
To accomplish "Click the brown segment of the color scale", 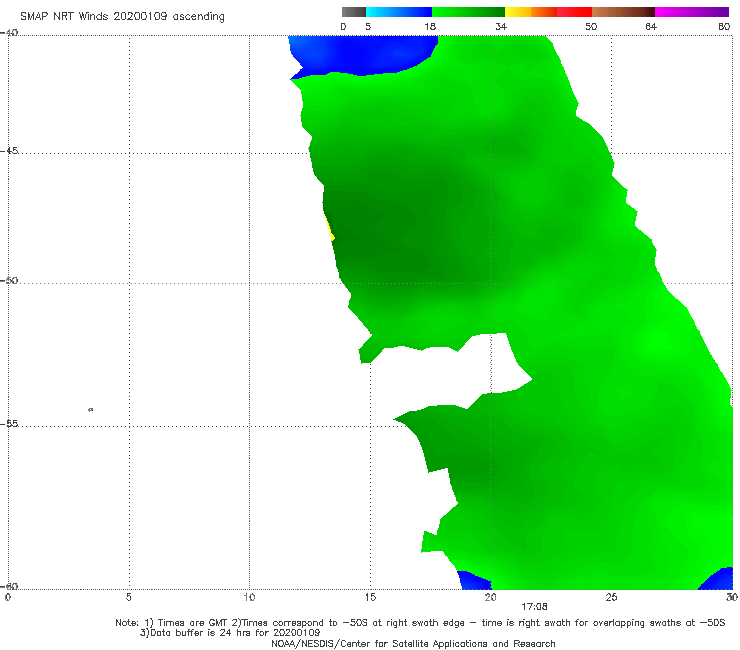I will pos(623,12).
